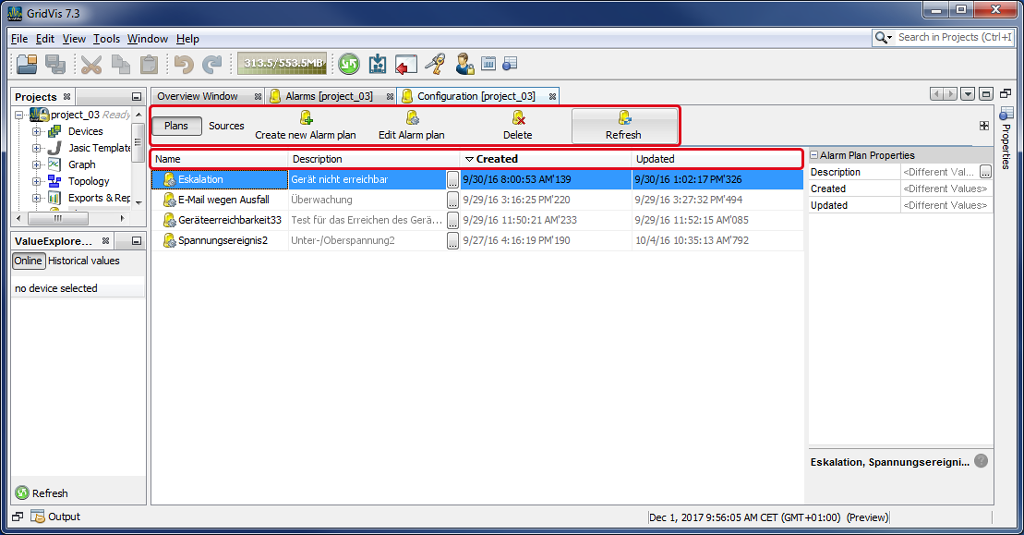
Task: Click the keys icon in main toolbar
Action: click(434, 65)
